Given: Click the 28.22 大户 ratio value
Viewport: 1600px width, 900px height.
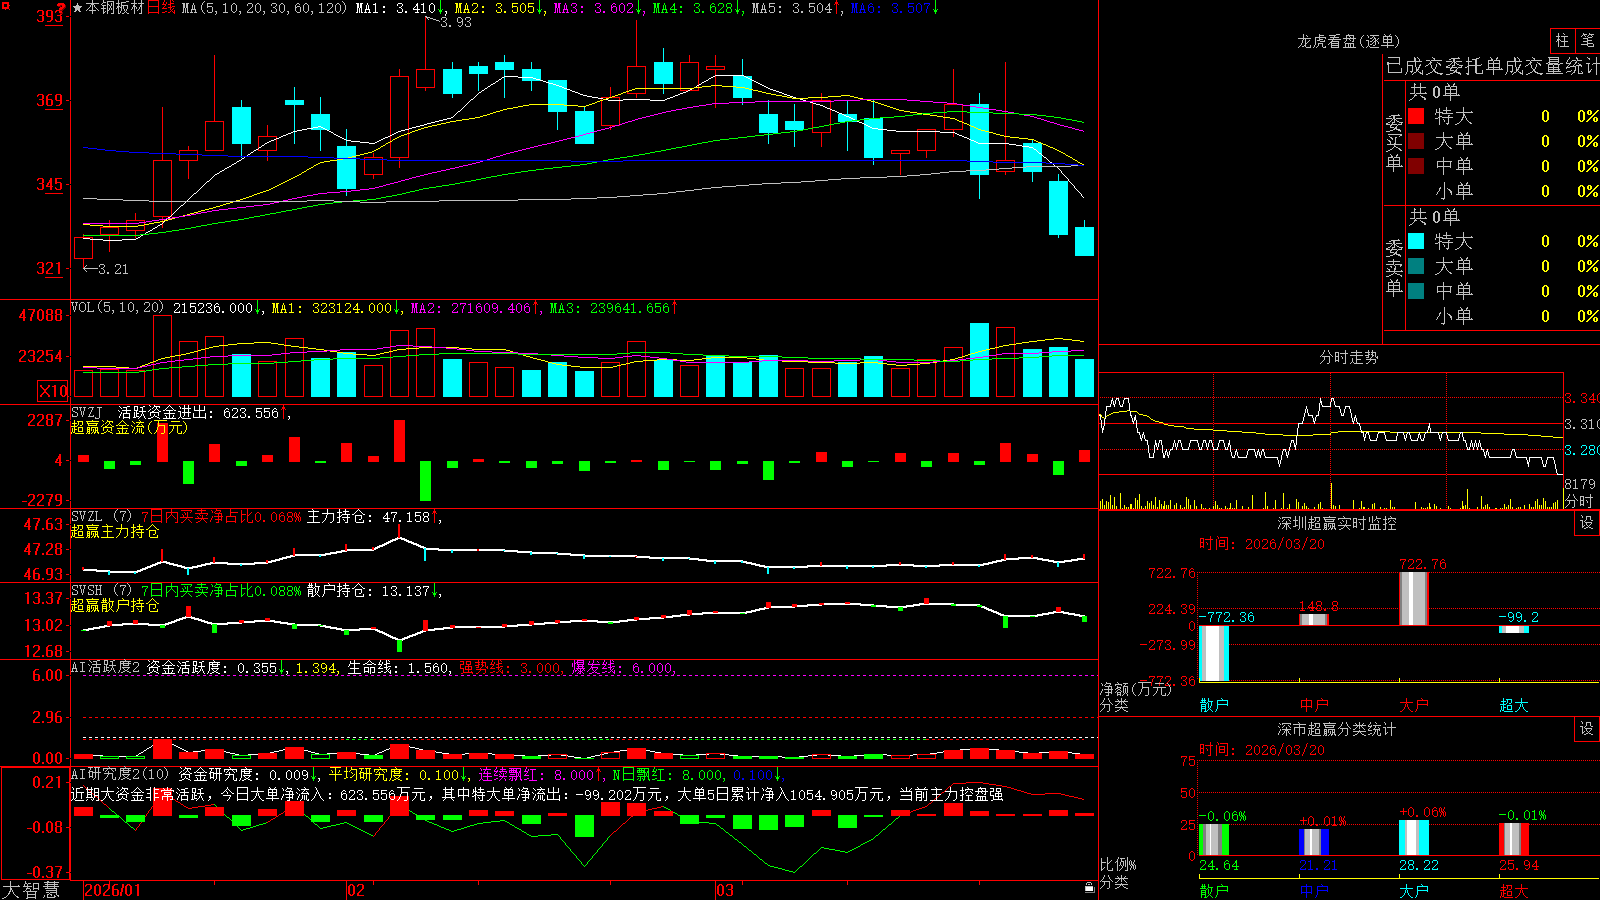Looking at the screenshot, I should 1419,865.
